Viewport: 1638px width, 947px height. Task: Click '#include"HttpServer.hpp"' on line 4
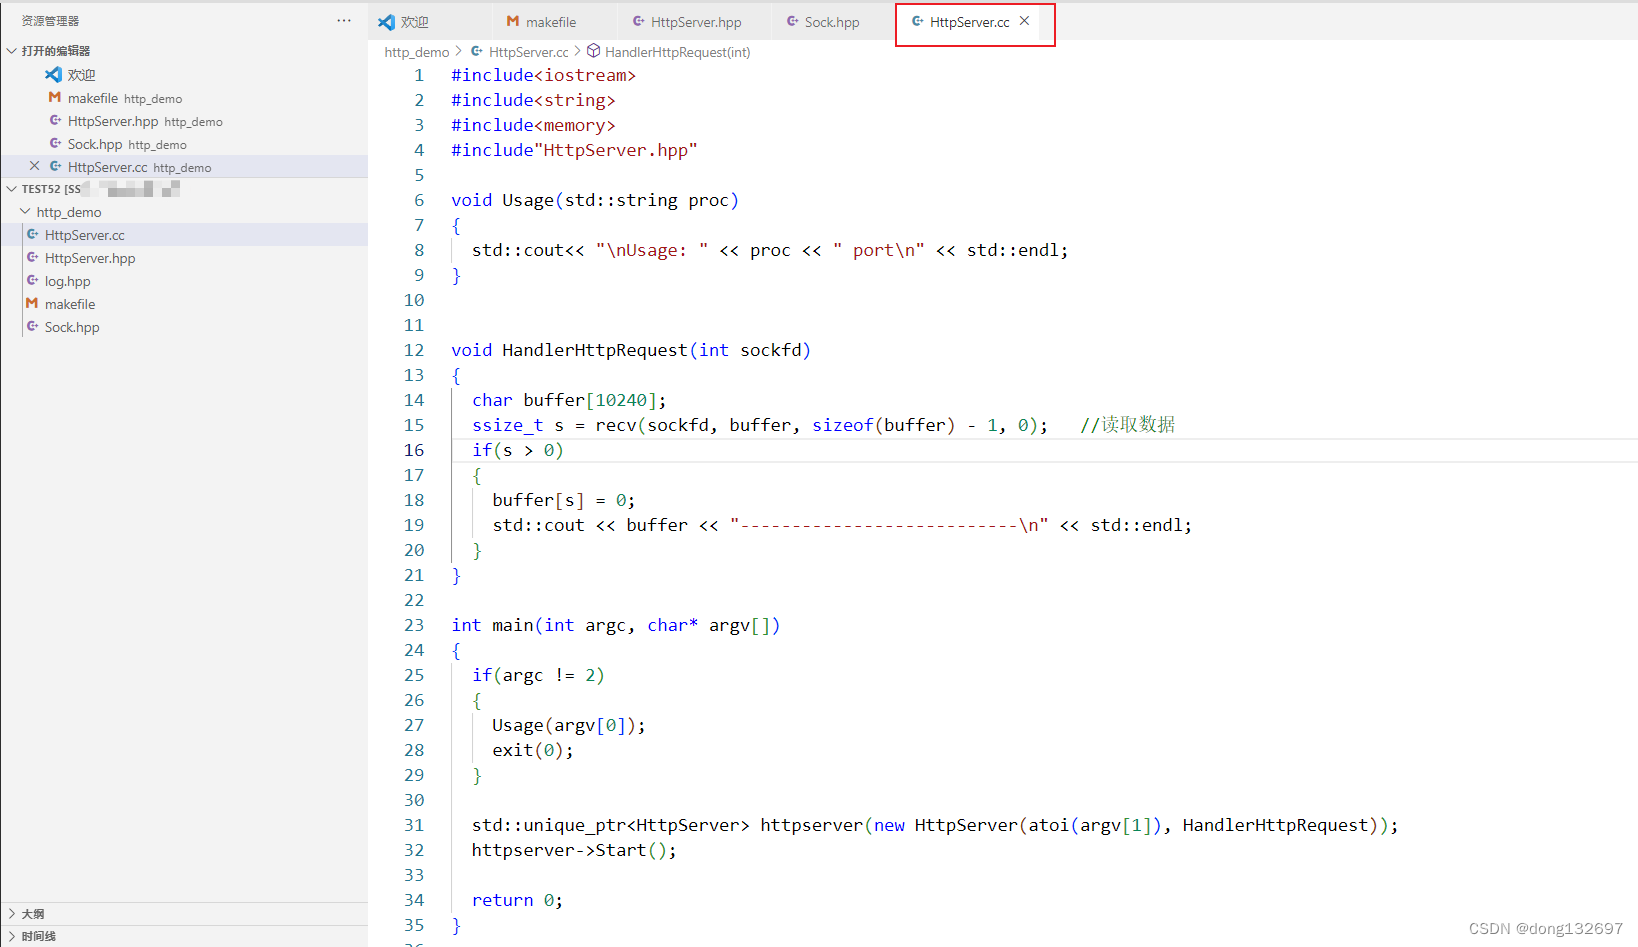[x=574, y=150]
